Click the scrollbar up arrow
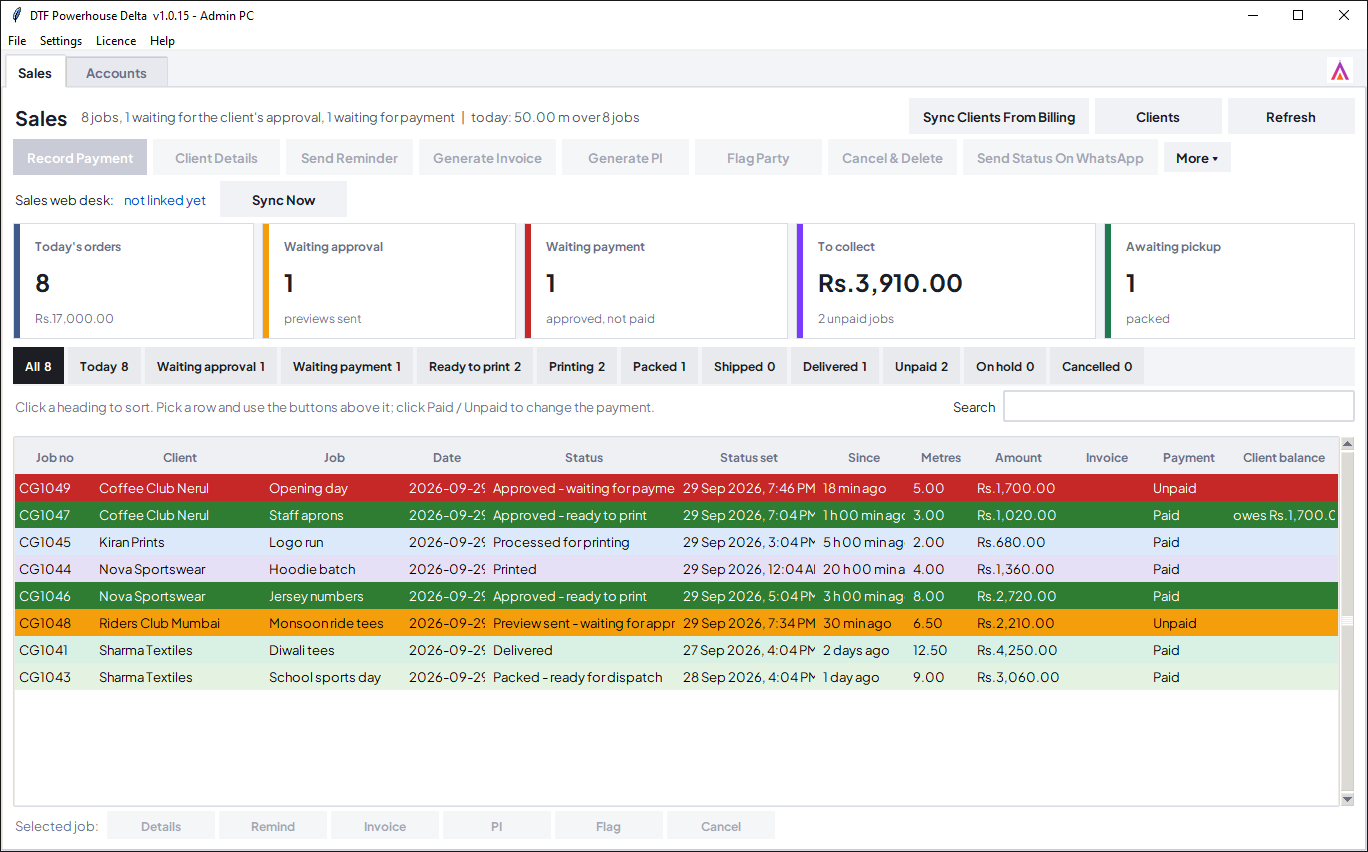The image size is (1368, 852). [x=1347, y=444]
